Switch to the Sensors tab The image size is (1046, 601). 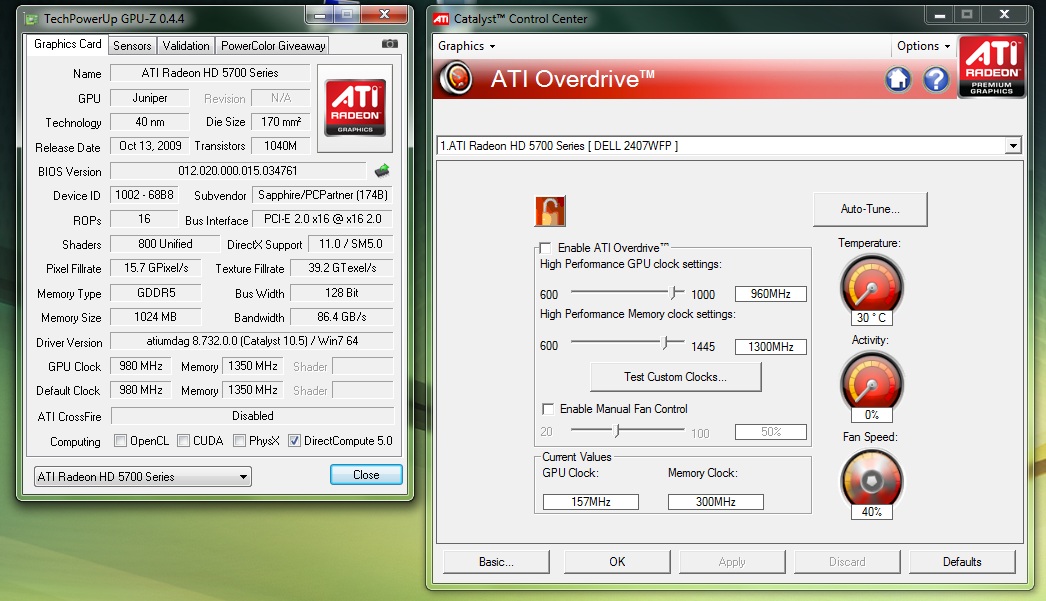[x=132, y=45]
